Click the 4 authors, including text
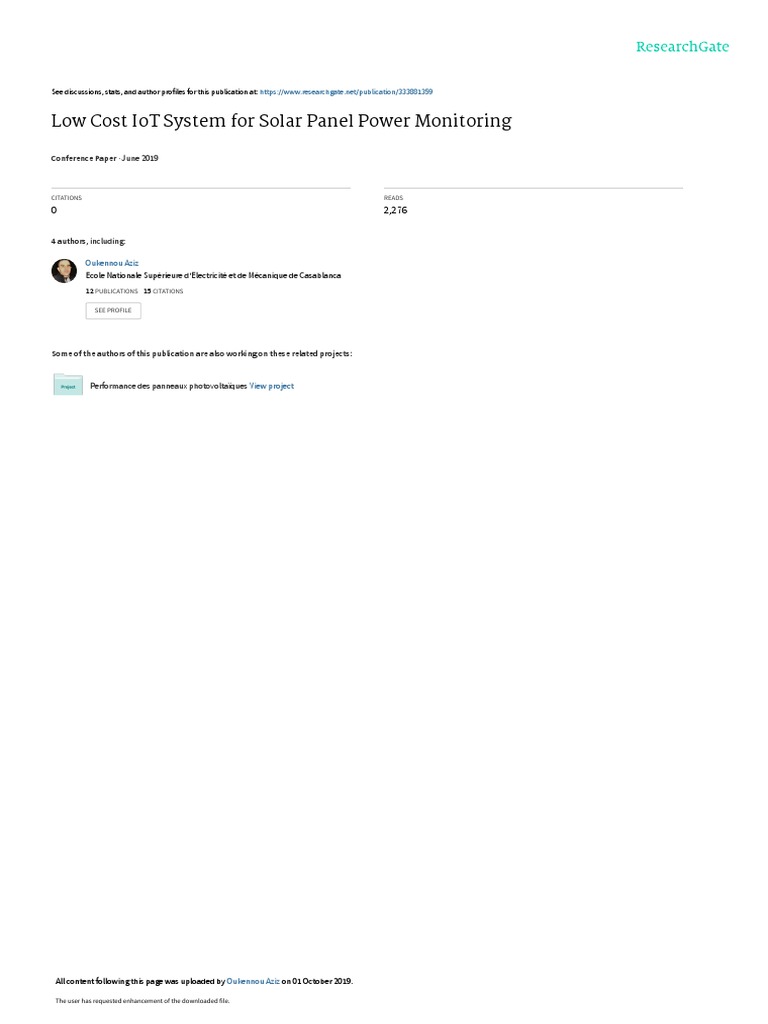 [88, 241]
